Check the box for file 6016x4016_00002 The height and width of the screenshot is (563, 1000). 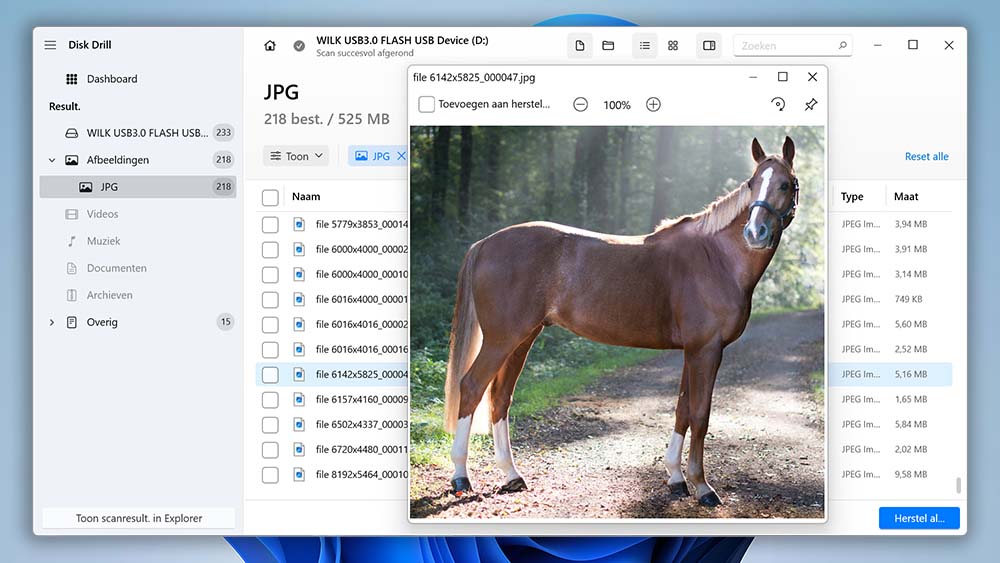(x=270, y=325)
